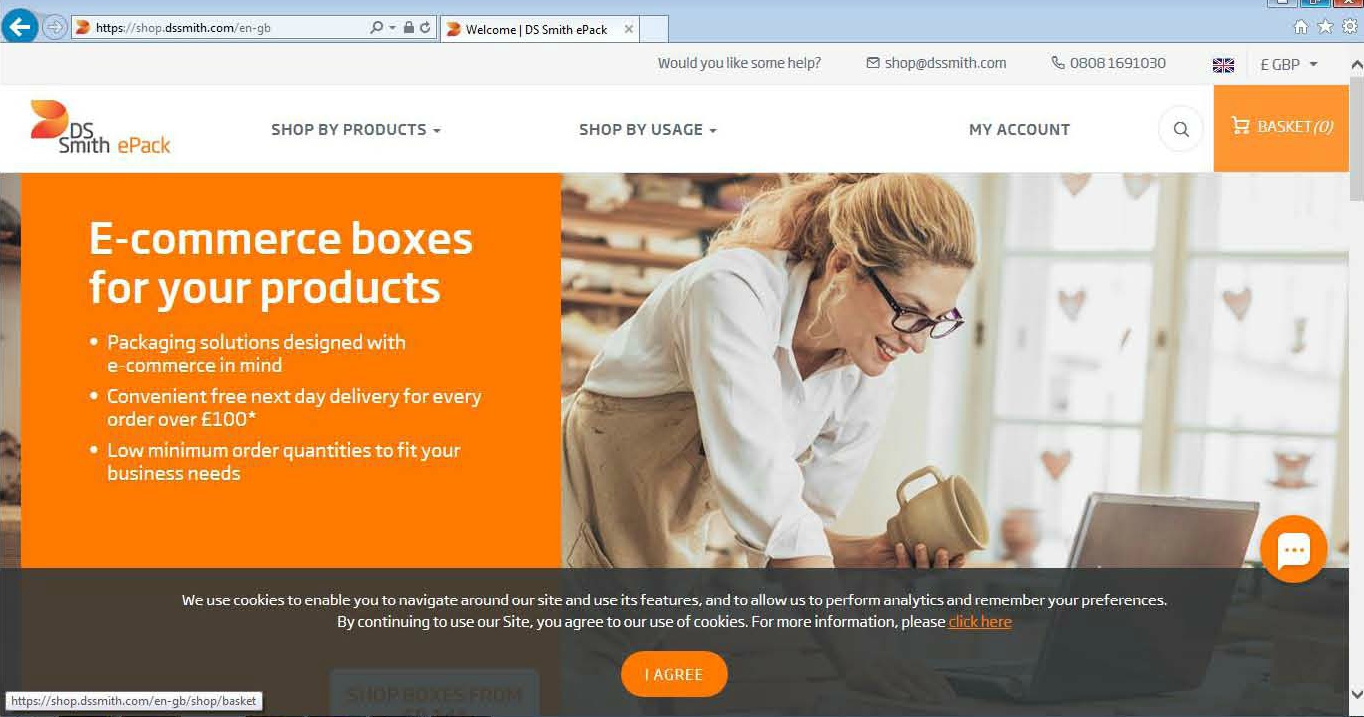Open the Basket (0) button
The height and width of the screenshot is (717, 1364).
point(1281,128)
